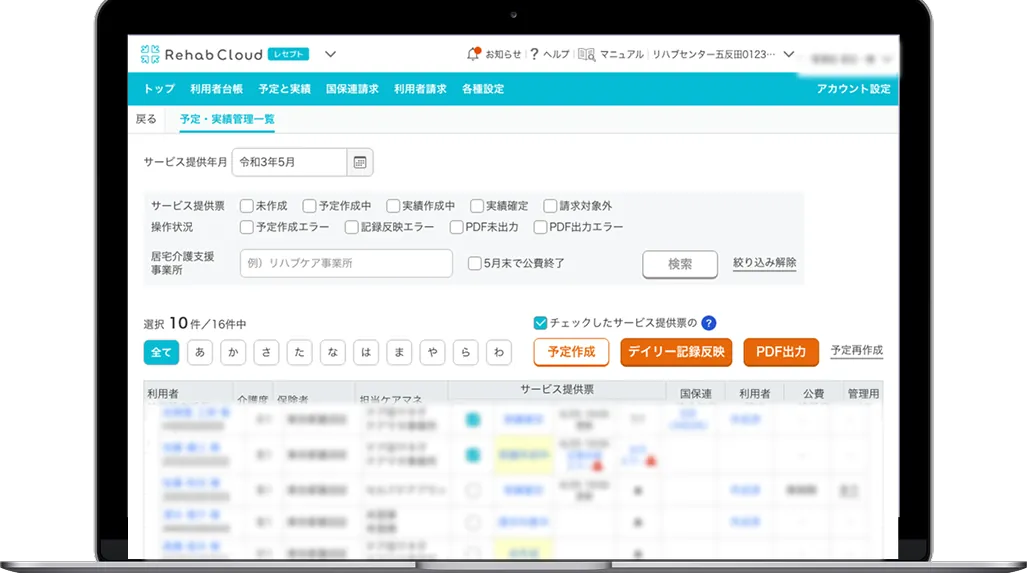Check the 実績作成中 checkbox
1028x574 pixels.
[x=393, y=206]
